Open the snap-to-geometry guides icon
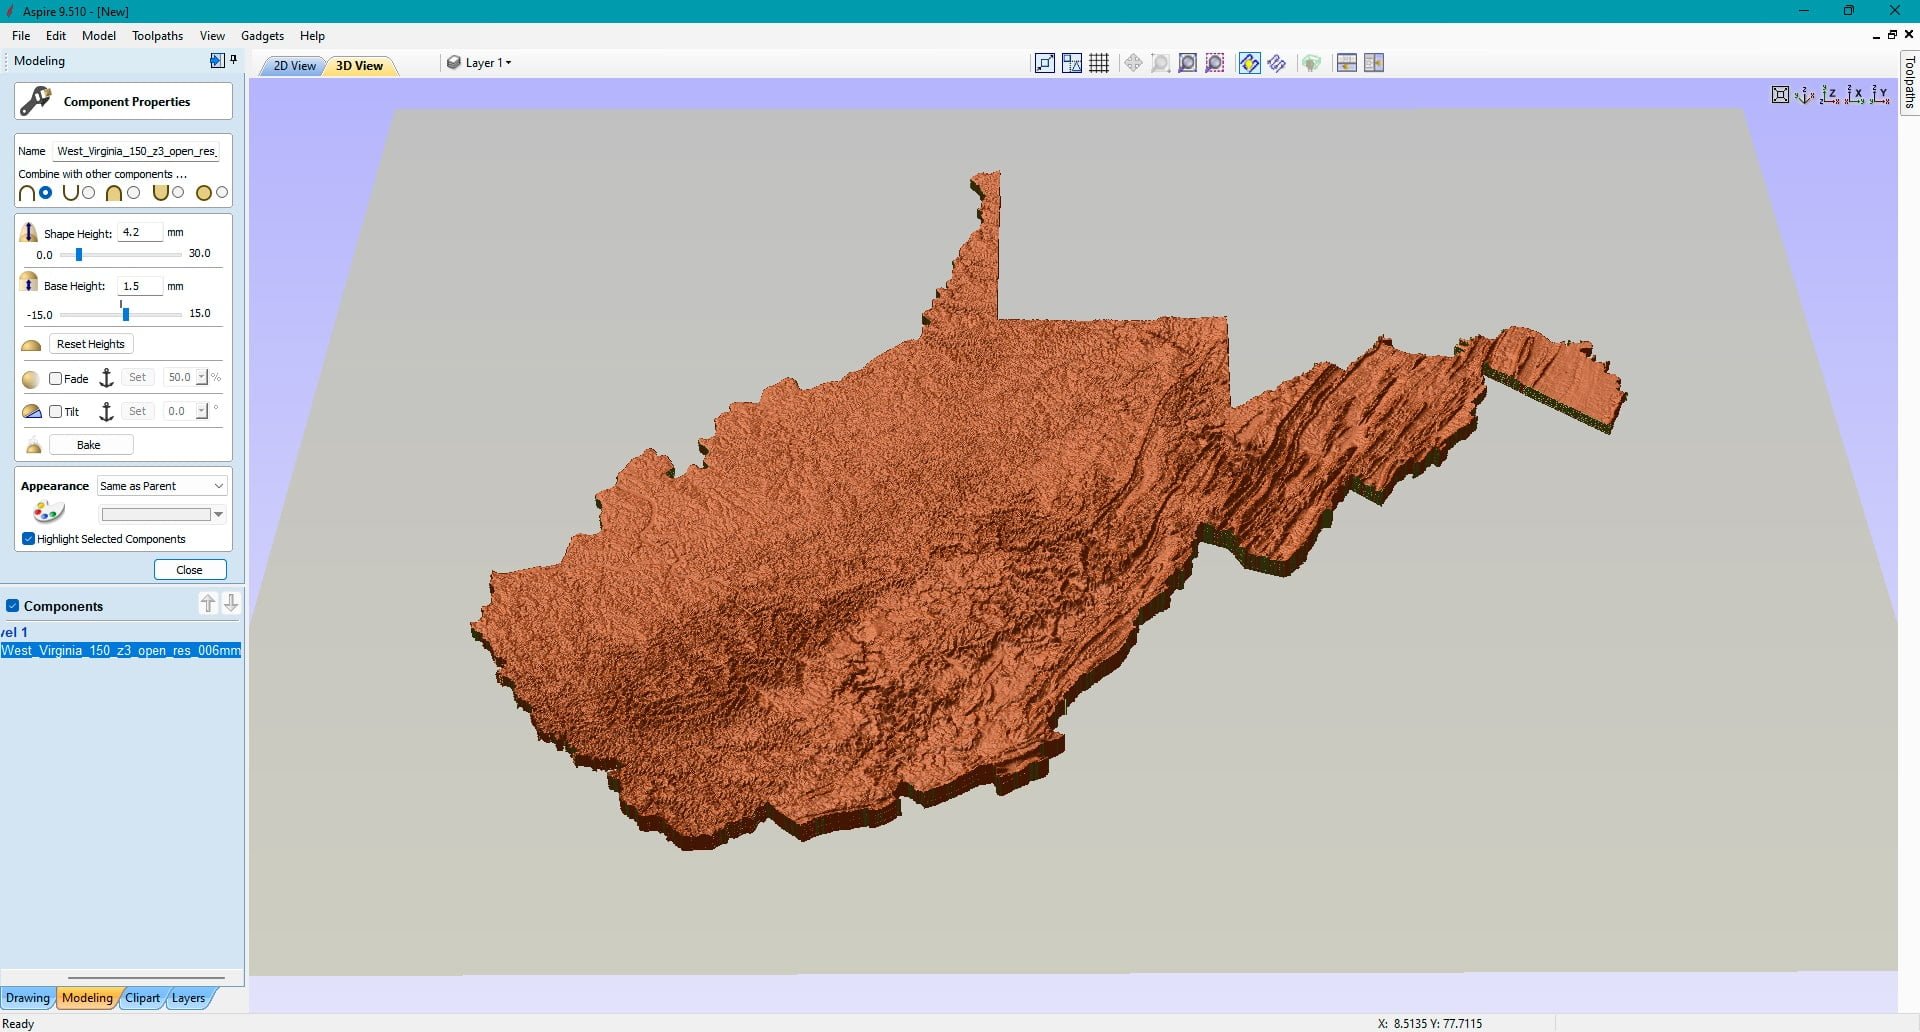The image size is (1920, 1032). (1072, 63)
